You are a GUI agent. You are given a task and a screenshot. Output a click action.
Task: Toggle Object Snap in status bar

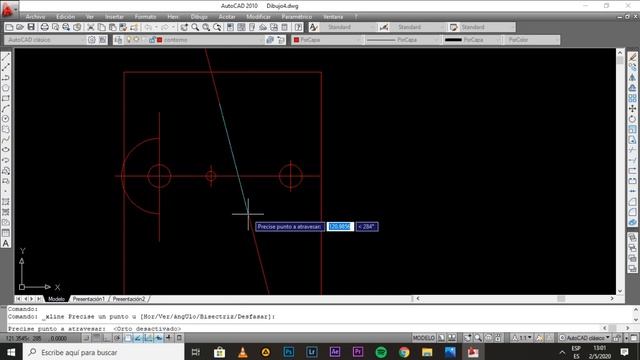pyautogui.click(x=127, y=338)
